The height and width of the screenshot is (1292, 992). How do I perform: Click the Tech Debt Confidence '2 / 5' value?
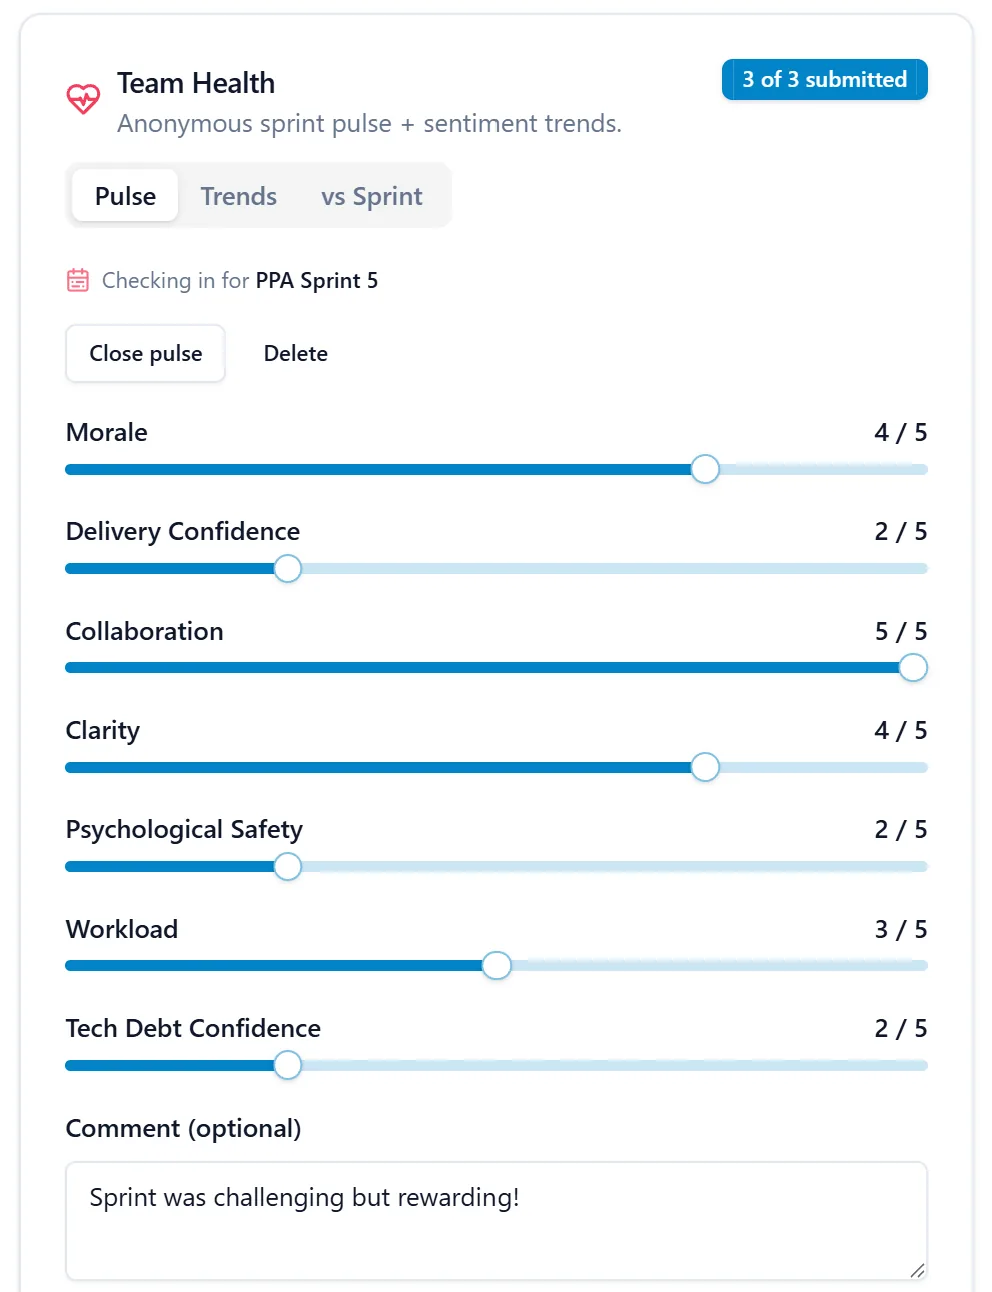tap(901, 1028)
